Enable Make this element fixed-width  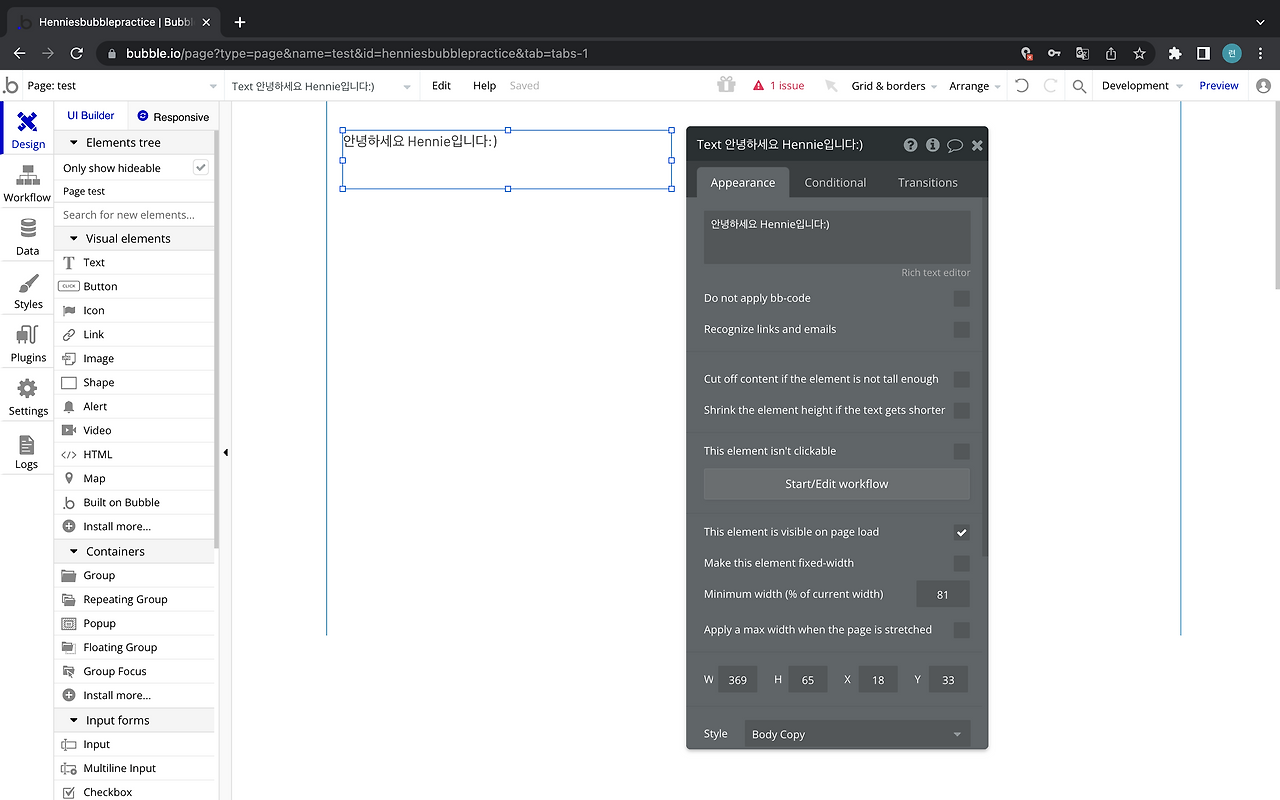961,563
